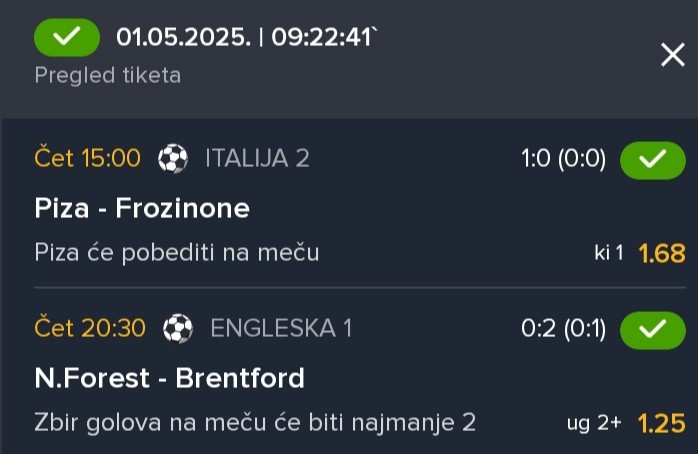
Task: Click the 1:0 (0:0) score
Action: (x=564, y=158)
